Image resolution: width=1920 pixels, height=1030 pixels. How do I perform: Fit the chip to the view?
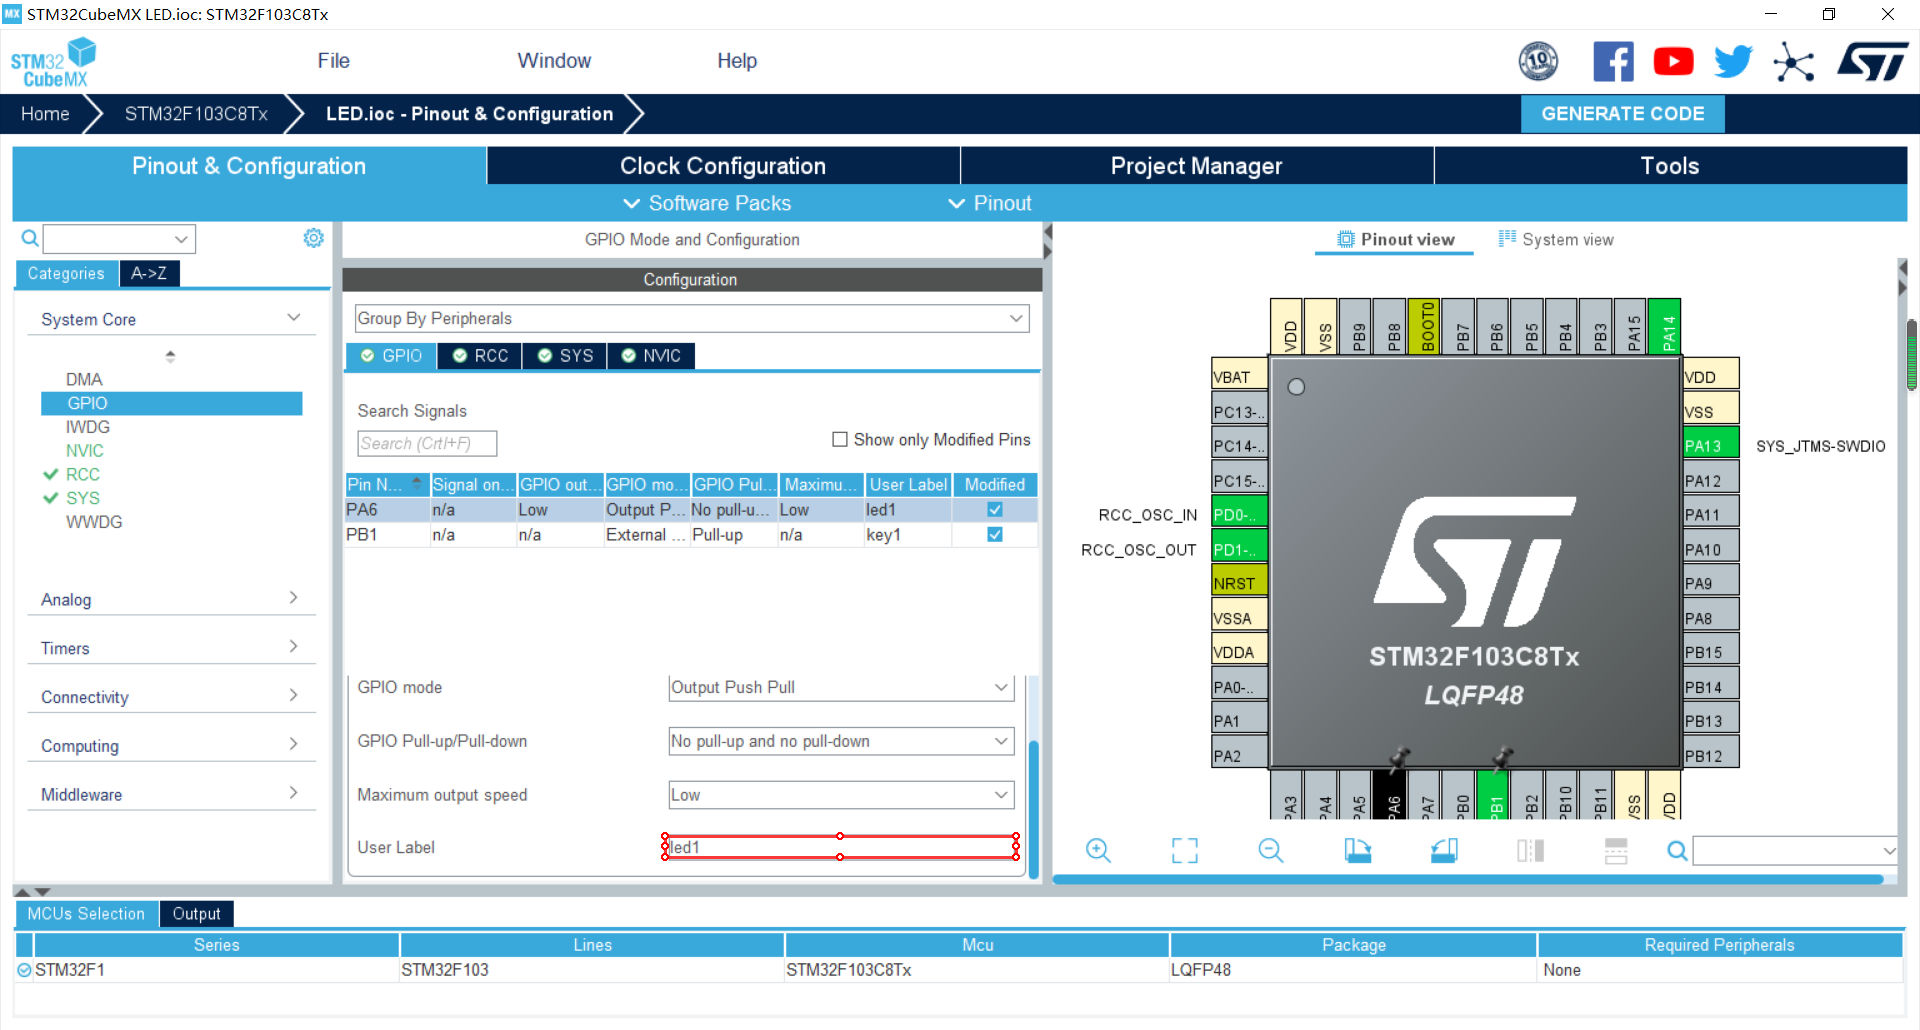click(x=1185, y=851)
